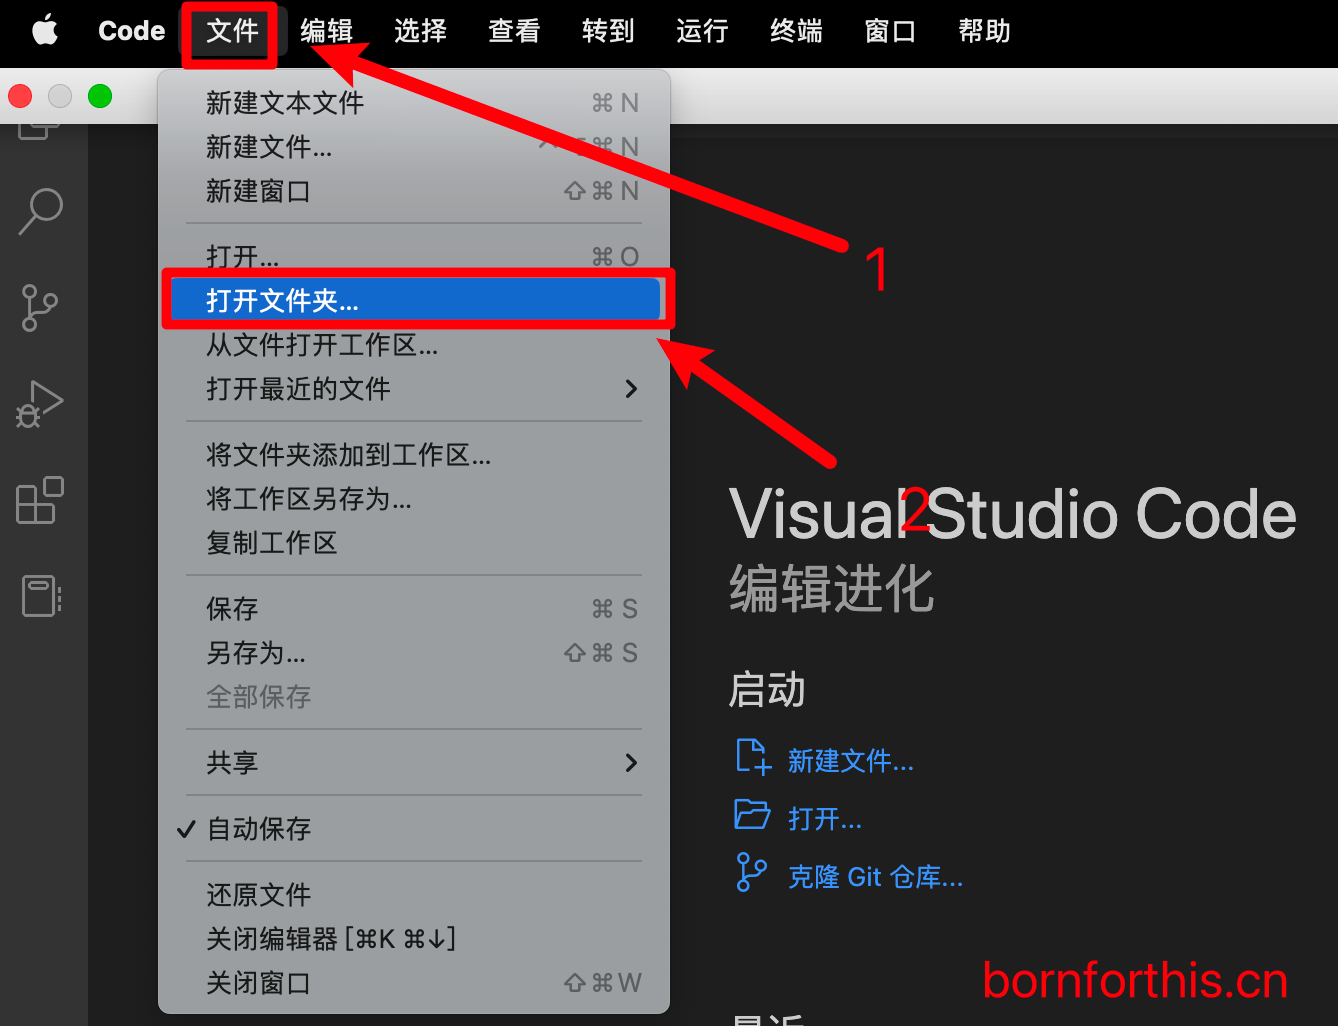The width and height of the screenshot is (1338, 1026).
Task: Open the Extensions view icon
Action: pos(40,500)
